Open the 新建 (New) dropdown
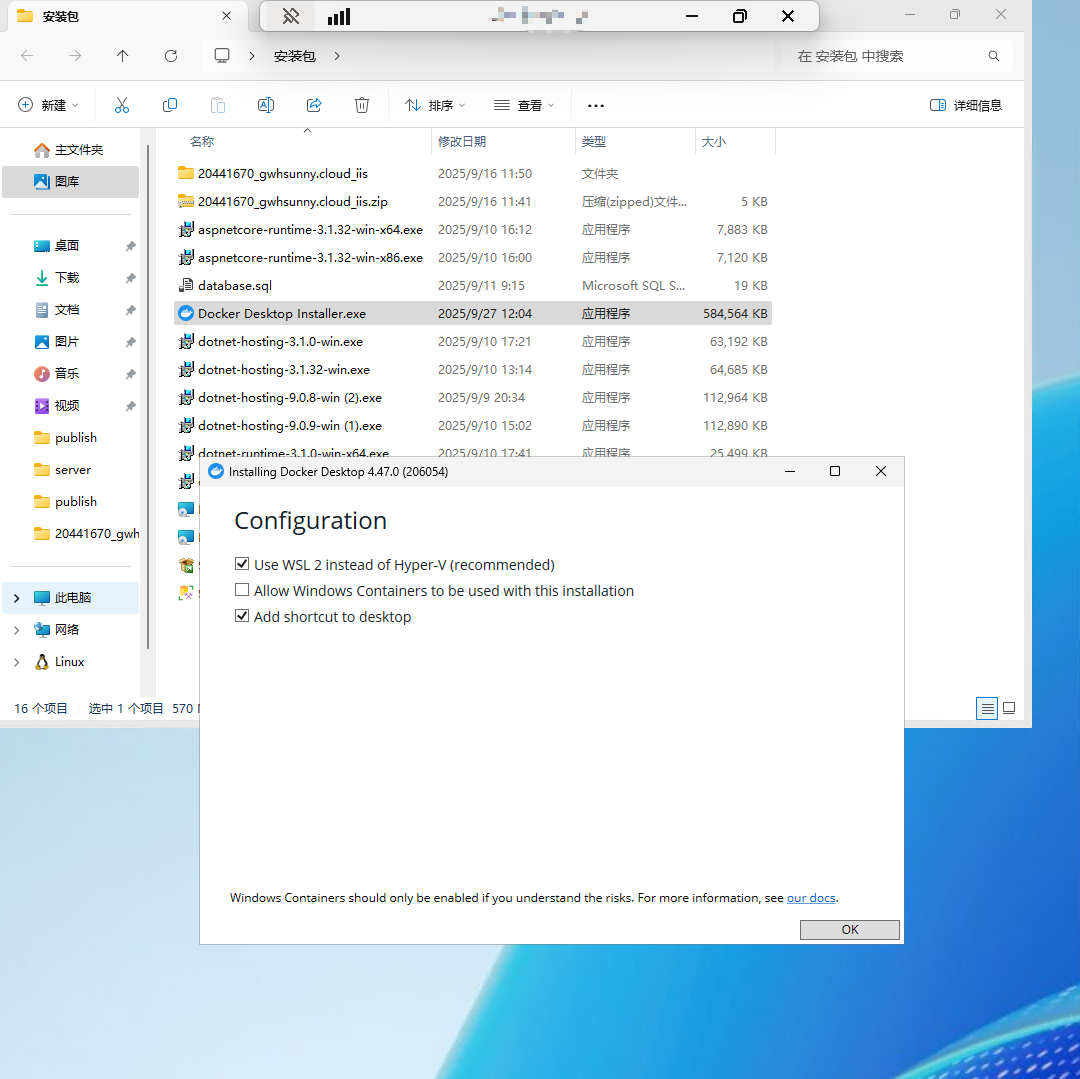 (48, 105)
